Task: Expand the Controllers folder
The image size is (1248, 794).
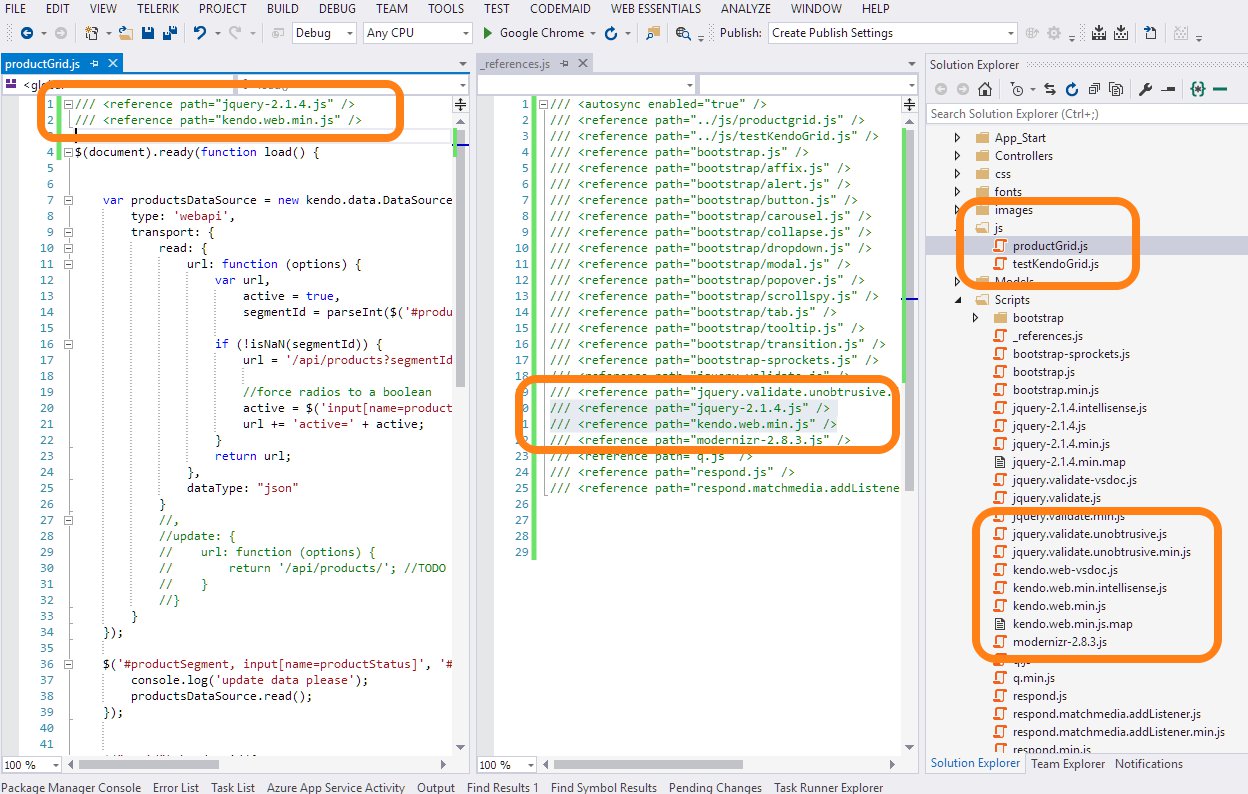Action: pos(957,156)
